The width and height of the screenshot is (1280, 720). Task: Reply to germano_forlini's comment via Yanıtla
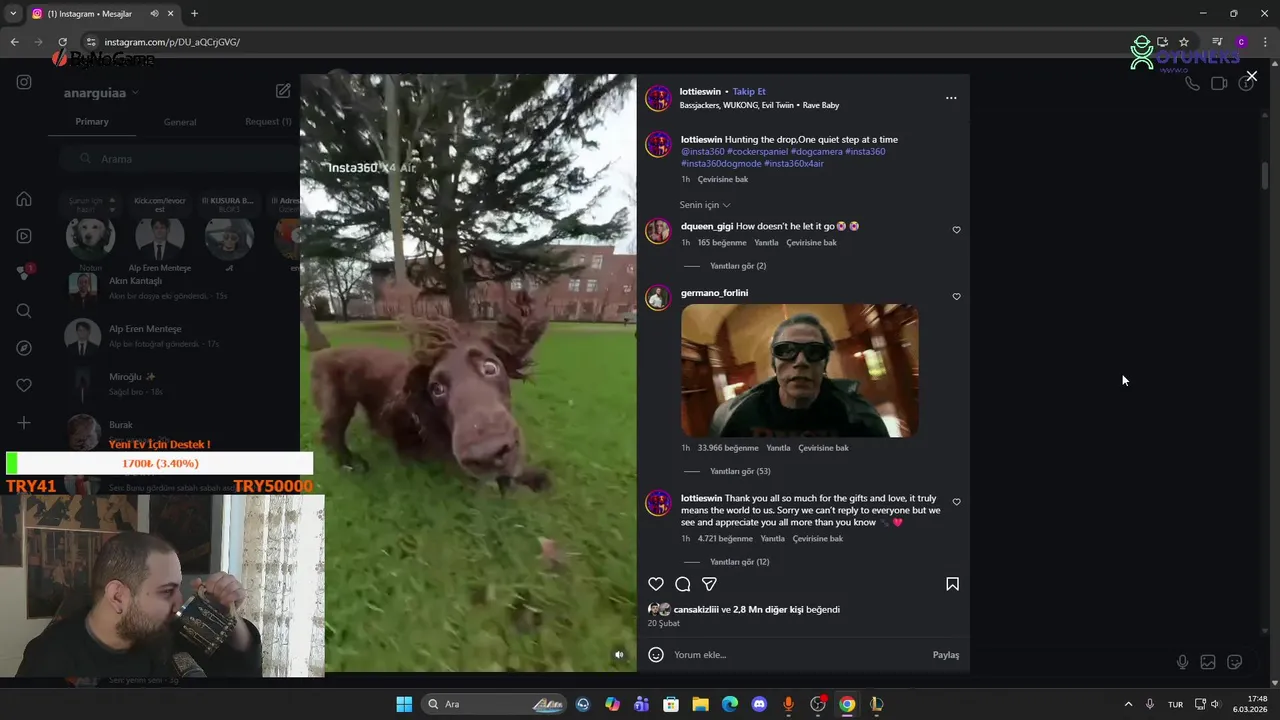pyautogui.click(x=778, y=448)
